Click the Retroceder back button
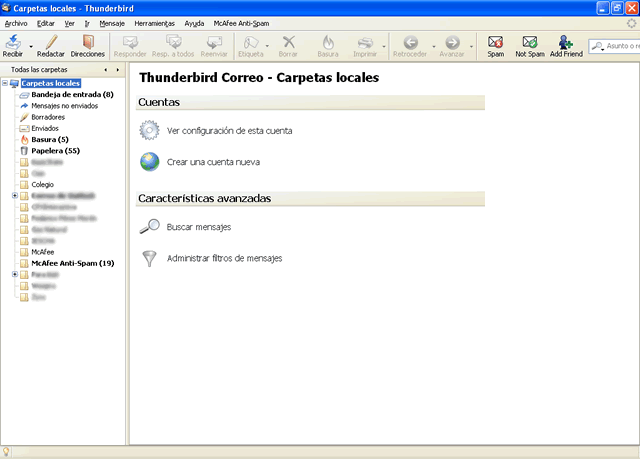Image resolution: width=640 pixels, height=459 pixels. (410, 46)
